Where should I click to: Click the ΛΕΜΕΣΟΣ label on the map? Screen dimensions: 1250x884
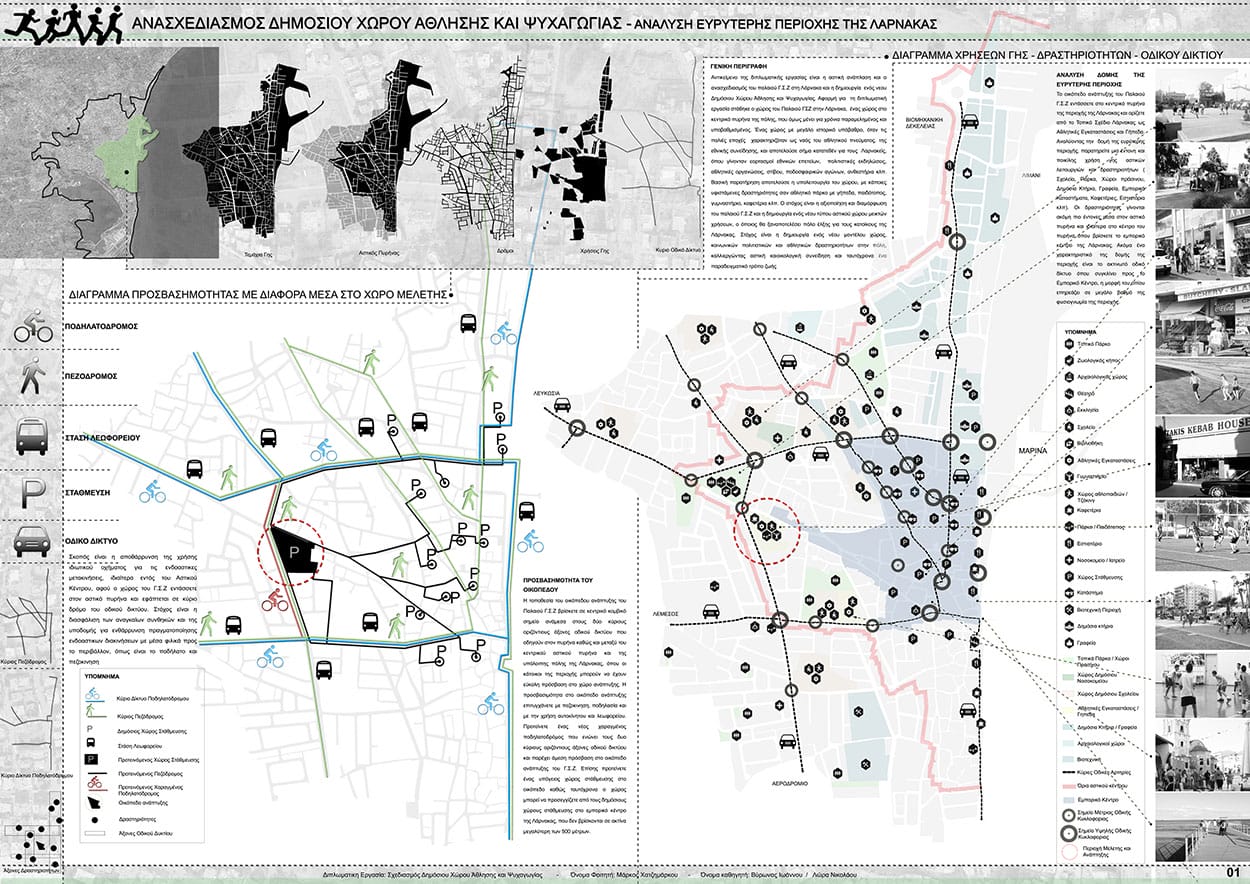[667, 614]
